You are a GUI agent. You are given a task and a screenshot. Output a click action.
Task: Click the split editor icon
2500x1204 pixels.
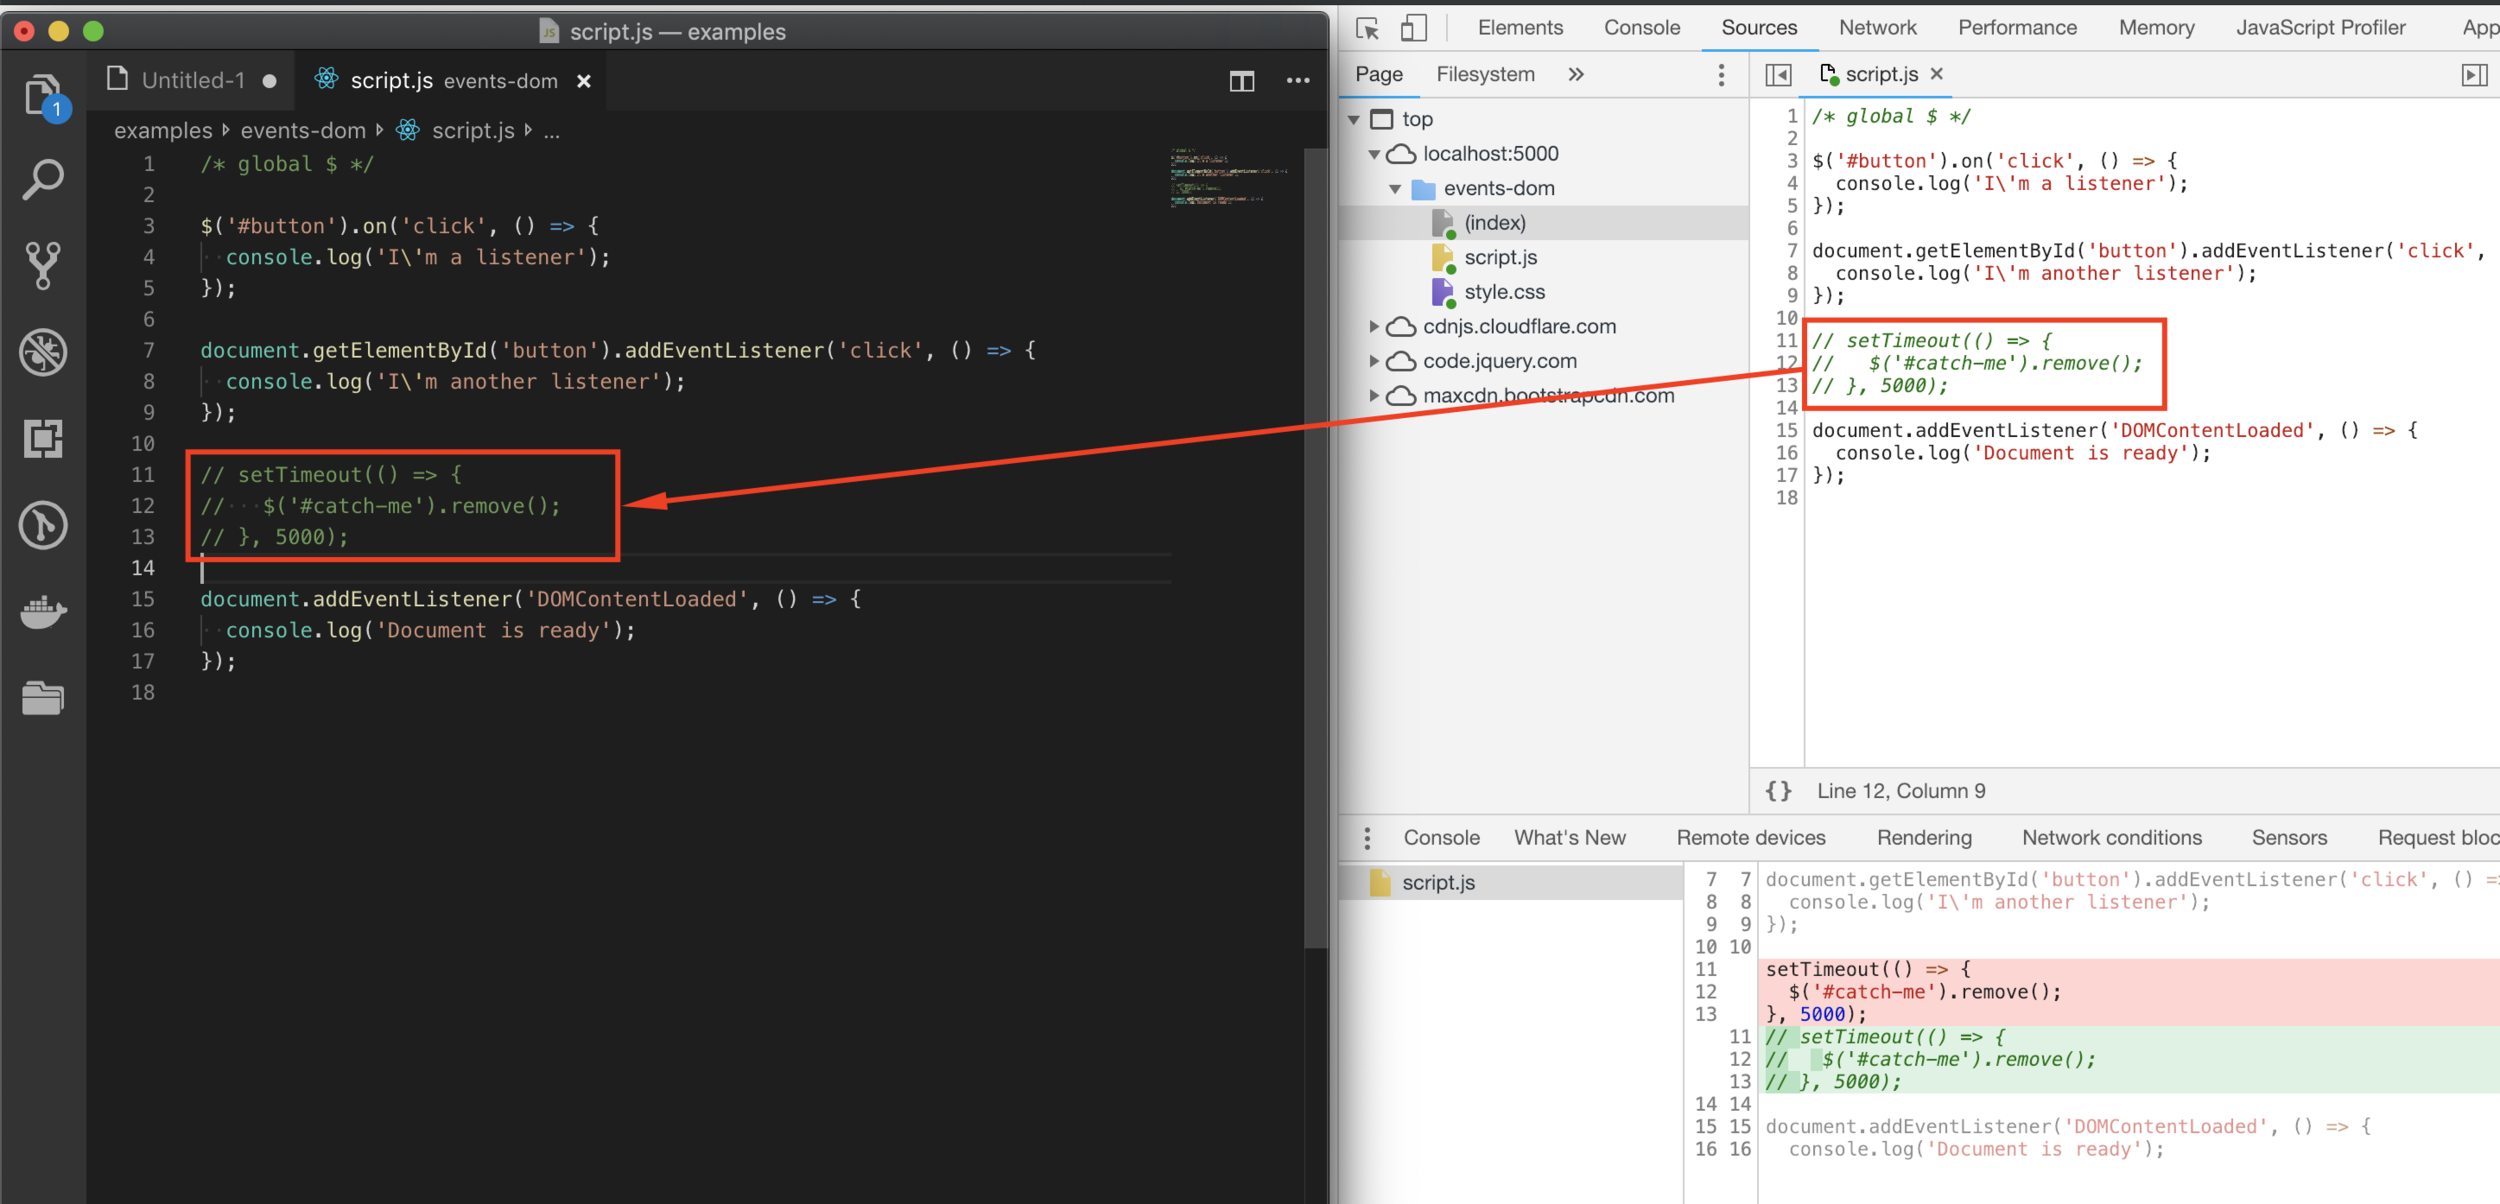(x=1241, y=81)
